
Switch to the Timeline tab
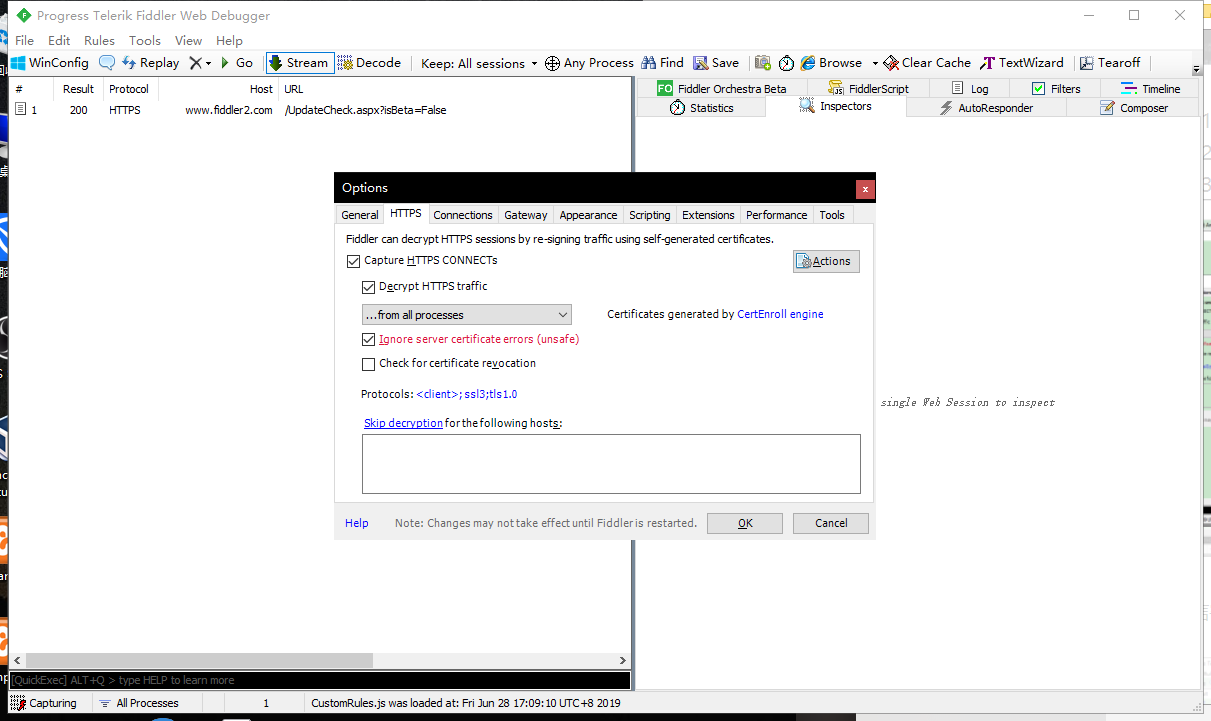click(1150, 88)
